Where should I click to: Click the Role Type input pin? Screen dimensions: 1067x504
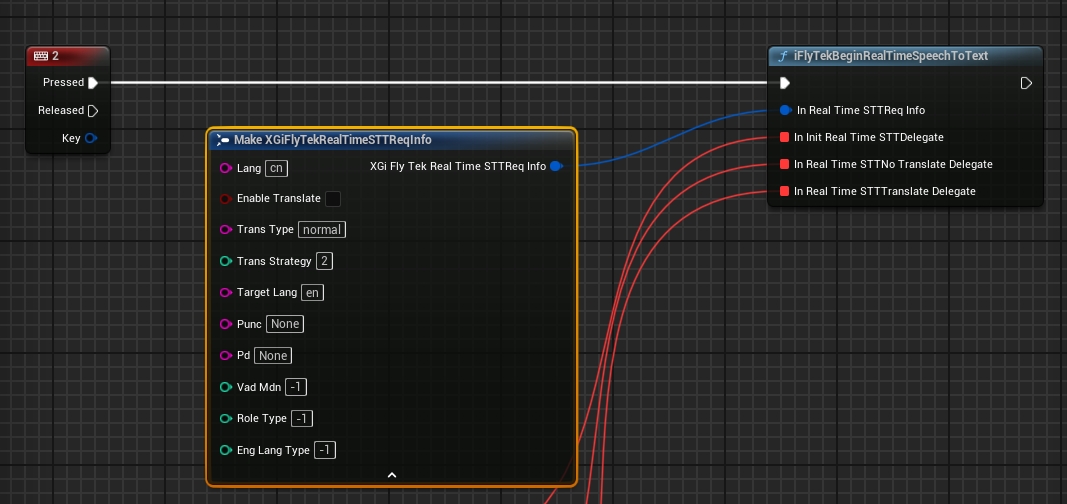pyautogui.click(x=226, y=418)
